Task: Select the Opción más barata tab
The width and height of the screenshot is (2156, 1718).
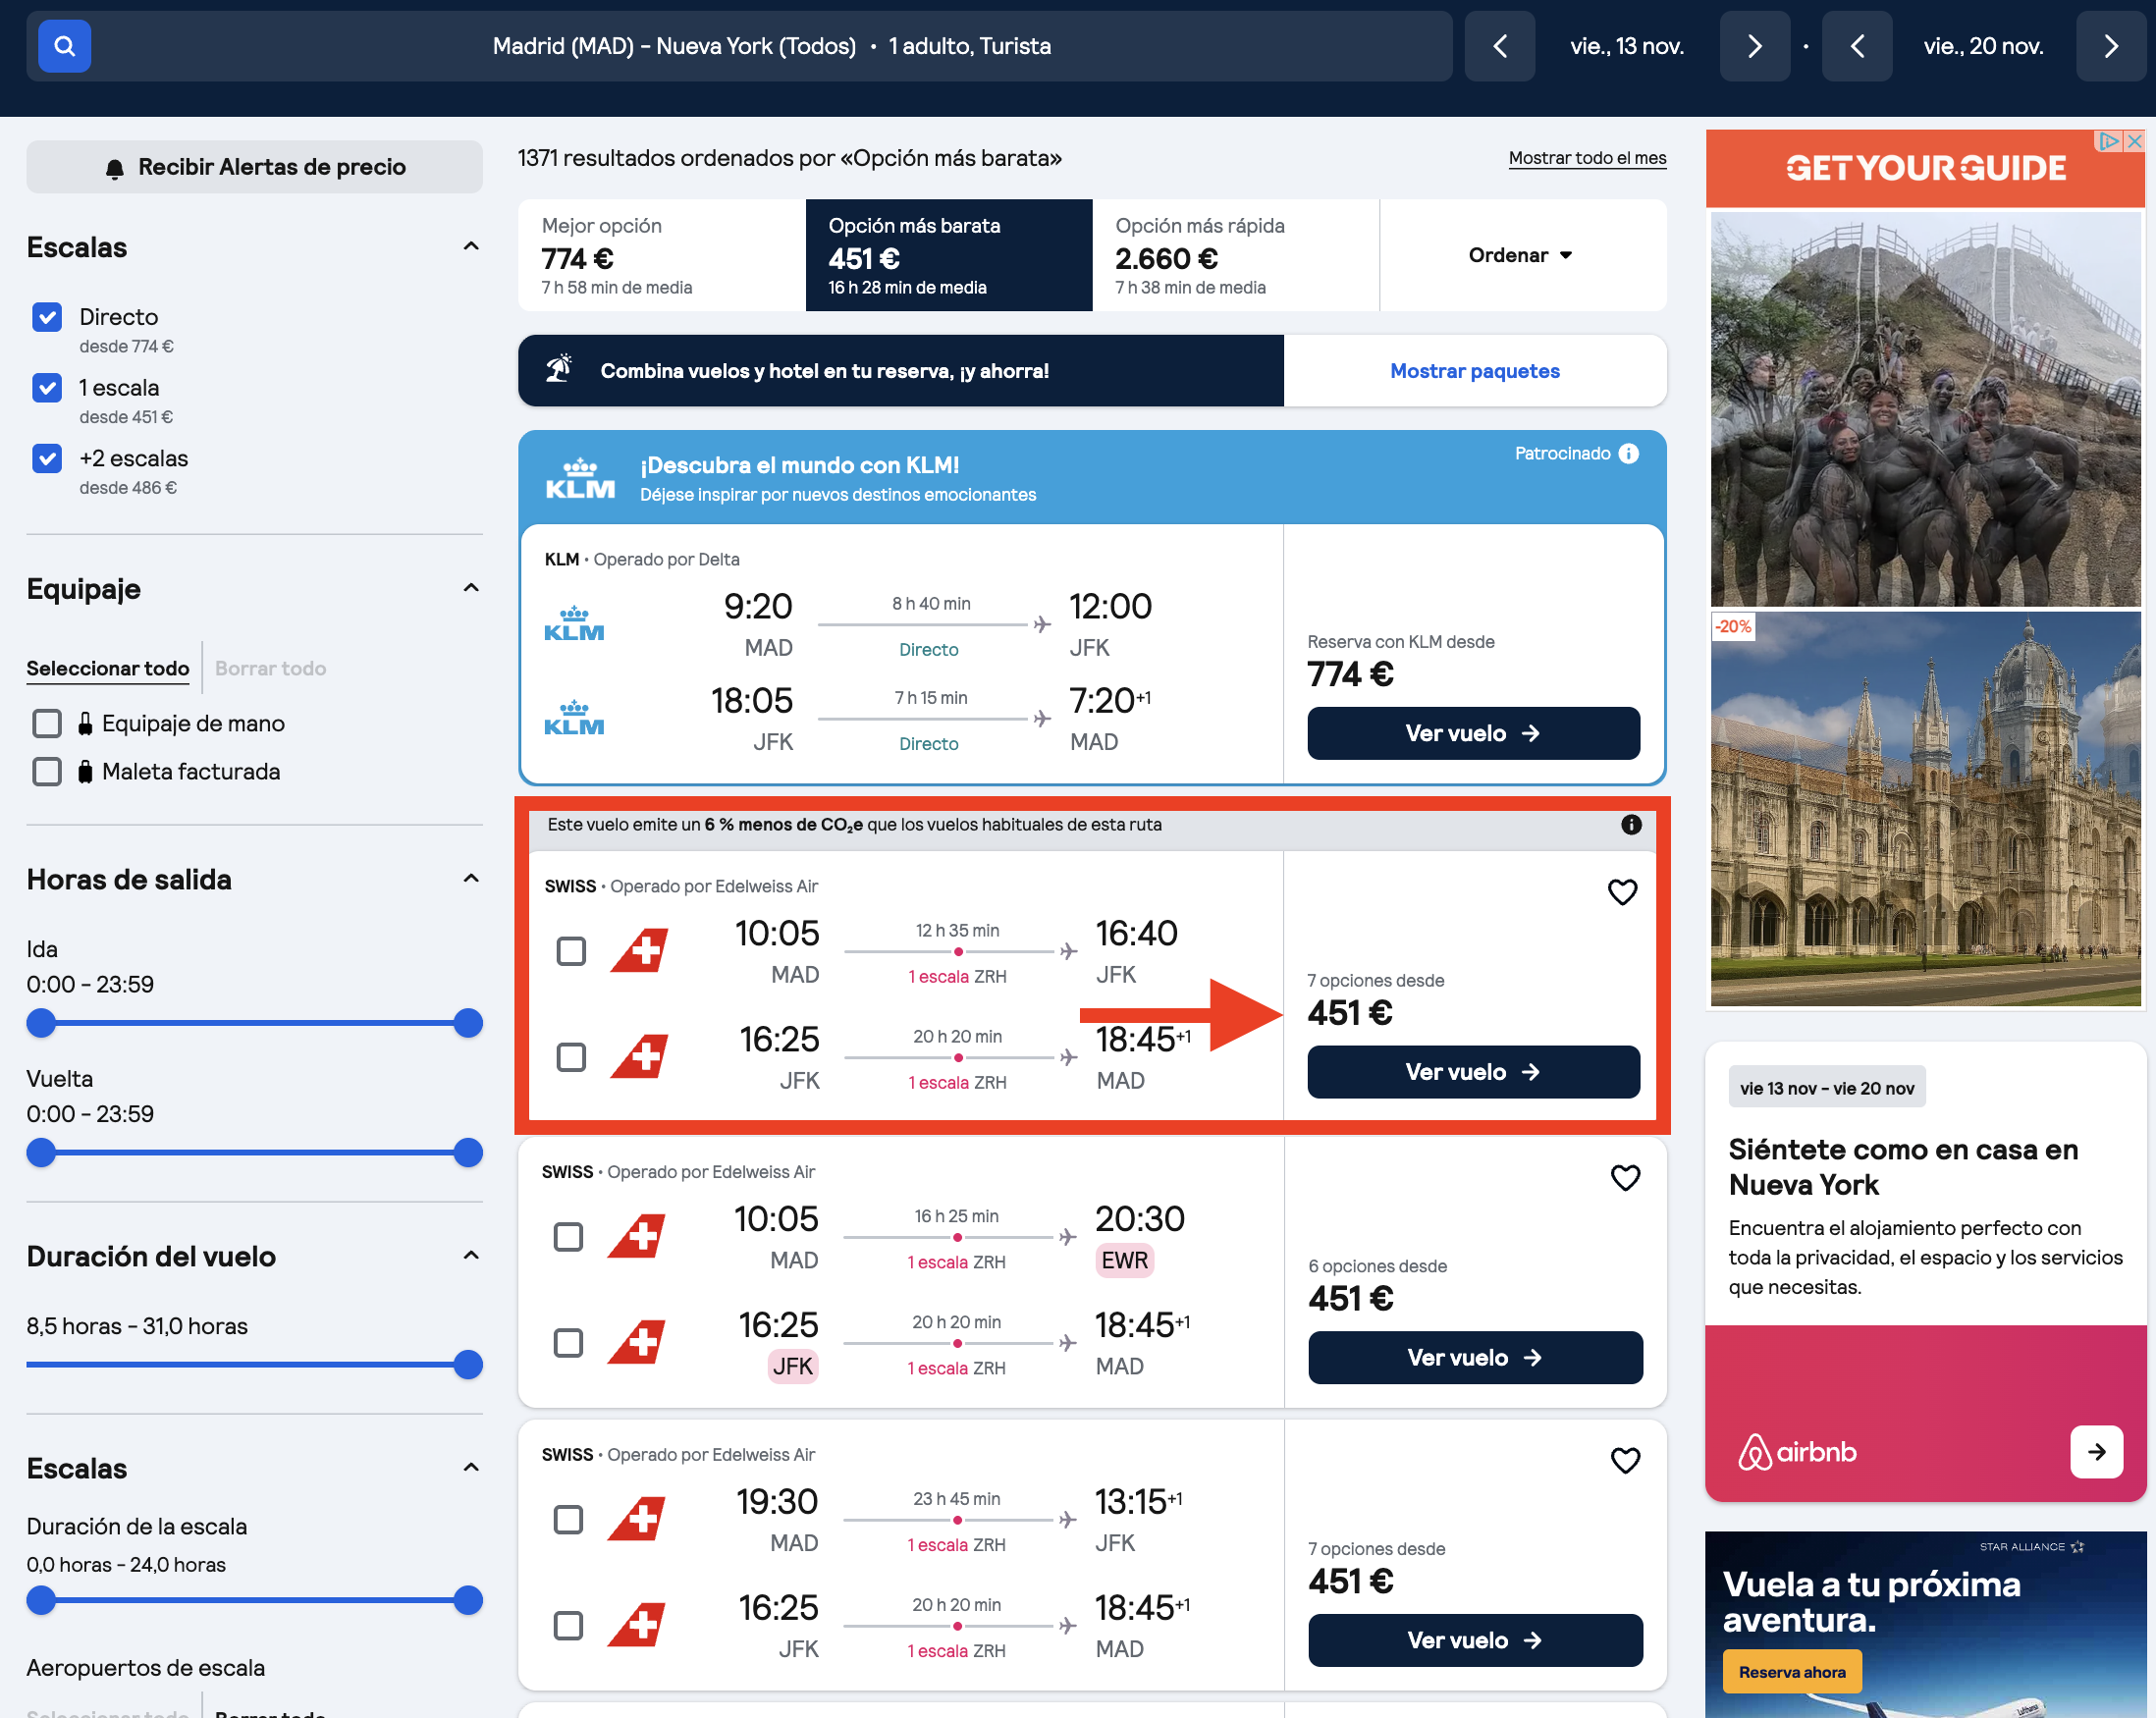Action: tap(949, 255)
